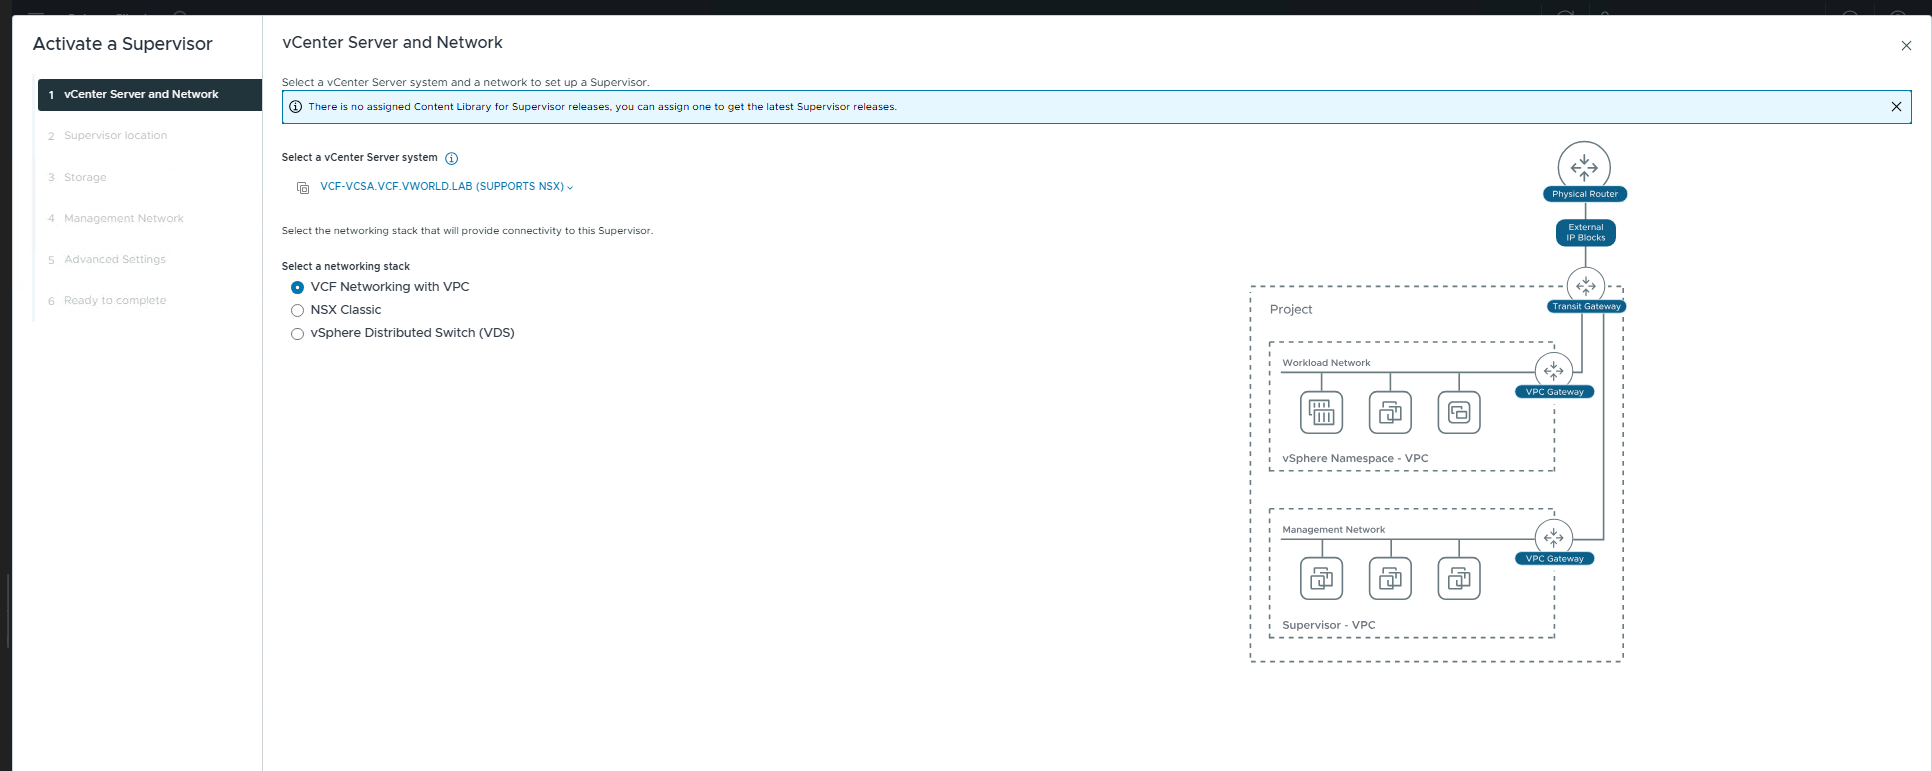Screen dimensions: 1932x771
Task: Click the info icon beside vCenter Server system
Action: coord(451,158)
